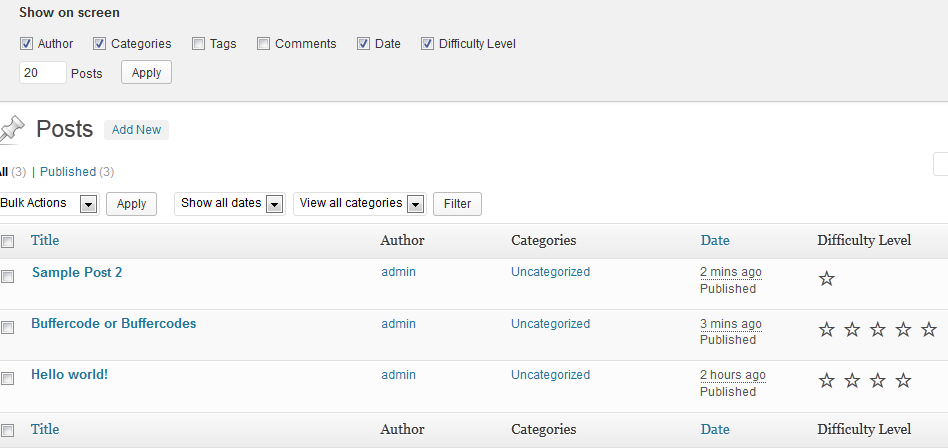Click the Bulk Actions dropdown arrow
This screenshot has width=948, height=448.
tap(88, 204)
